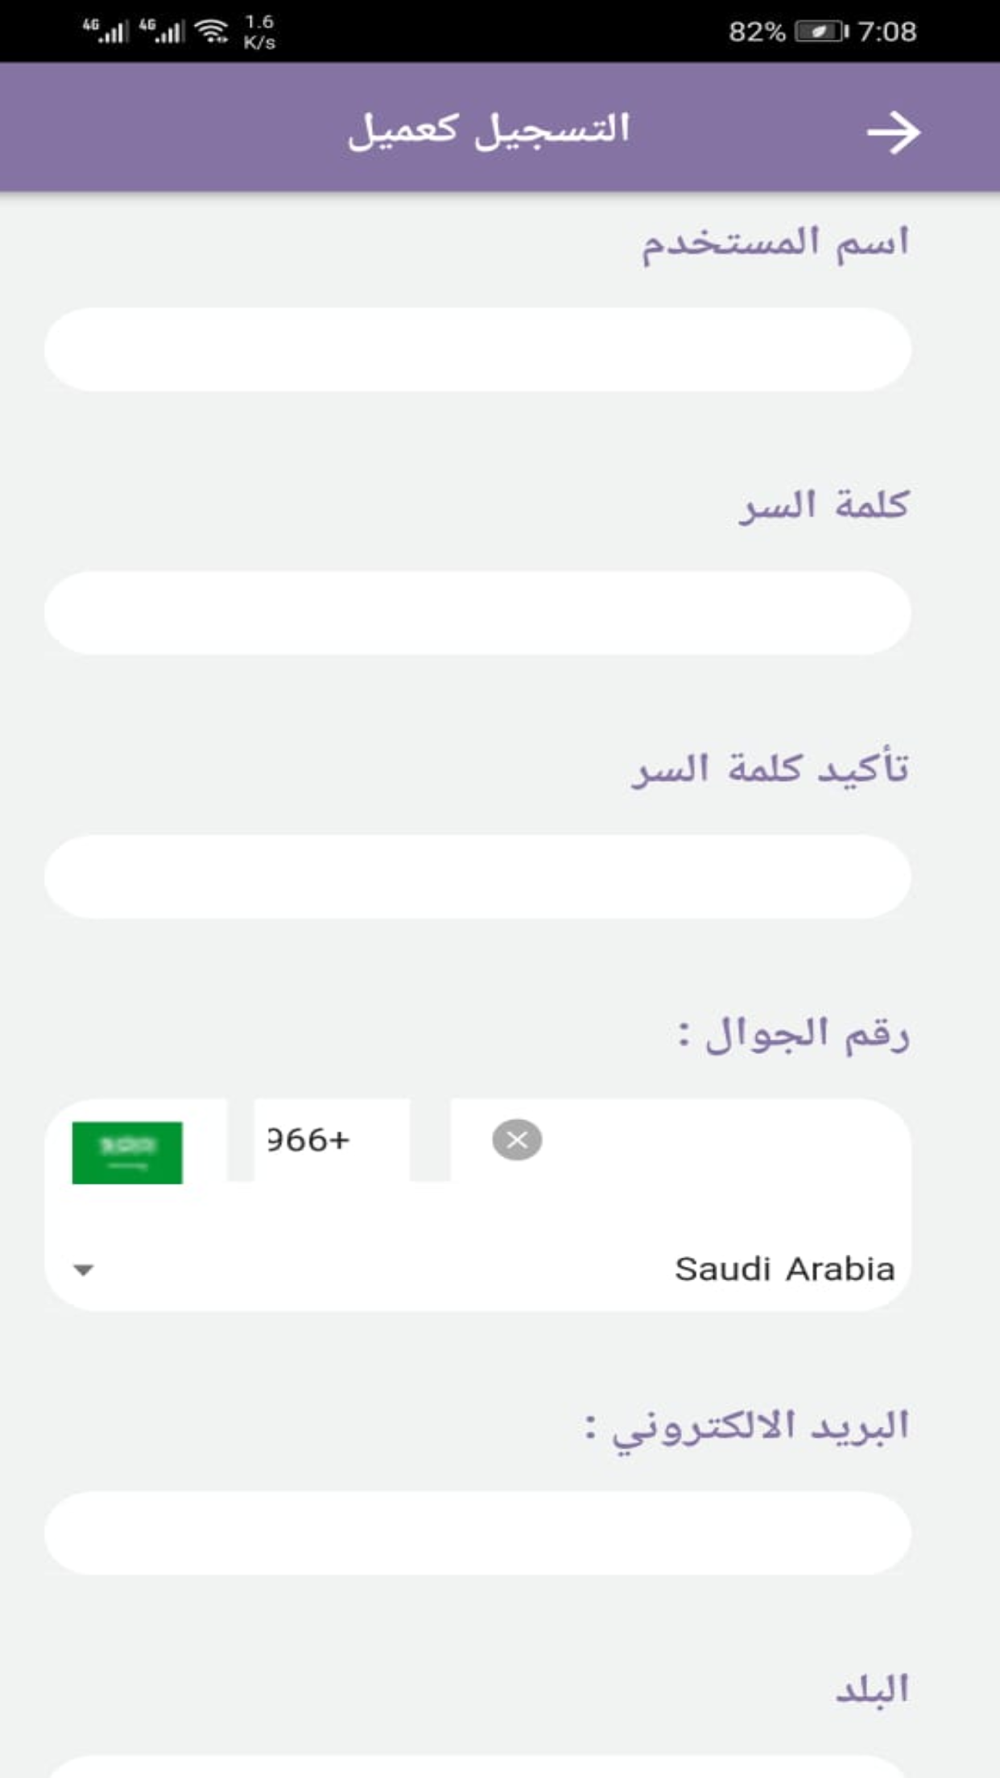Image resolution: width=1000 pixels, height=1778 pixels.
Task: Select the Saudi Arabia country name
Action: 785,1269
